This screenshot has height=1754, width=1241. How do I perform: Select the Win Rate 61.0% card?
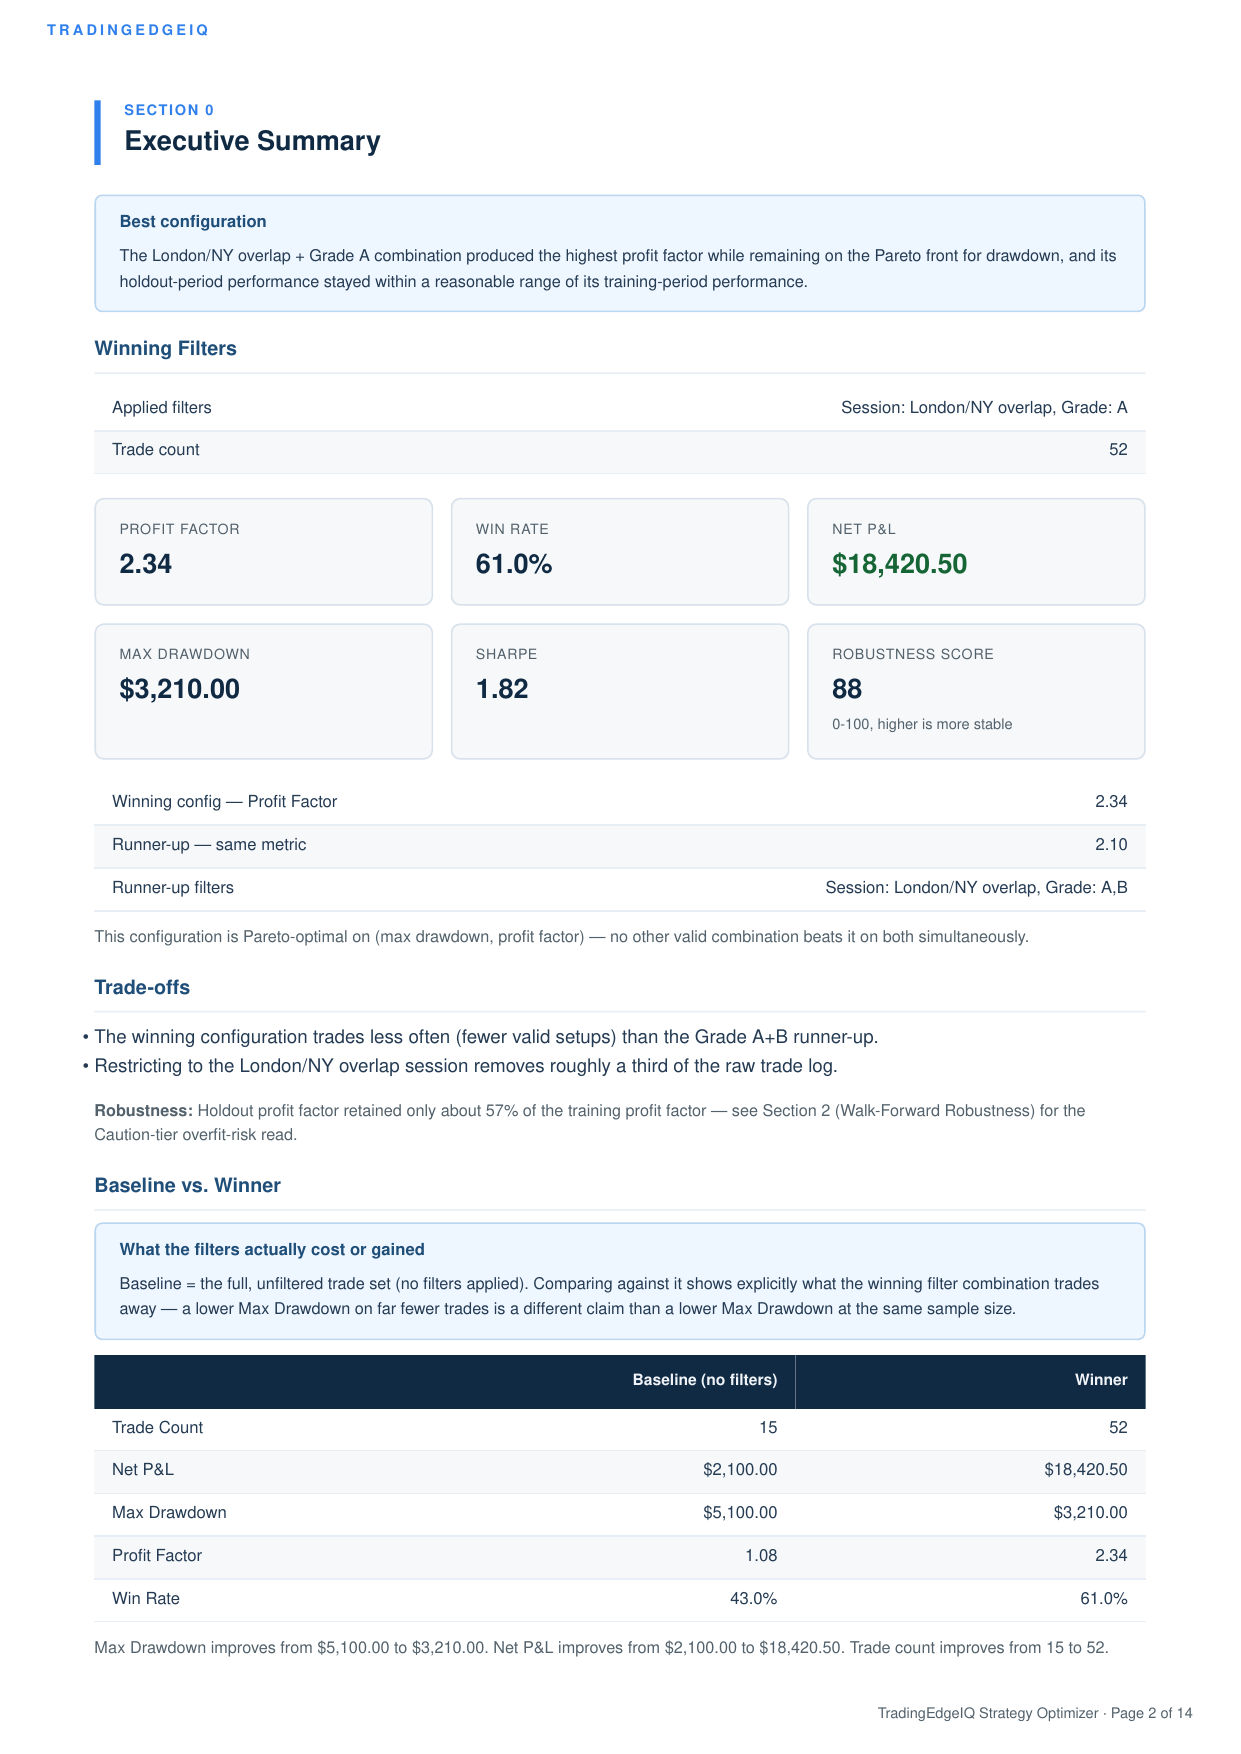620,552
